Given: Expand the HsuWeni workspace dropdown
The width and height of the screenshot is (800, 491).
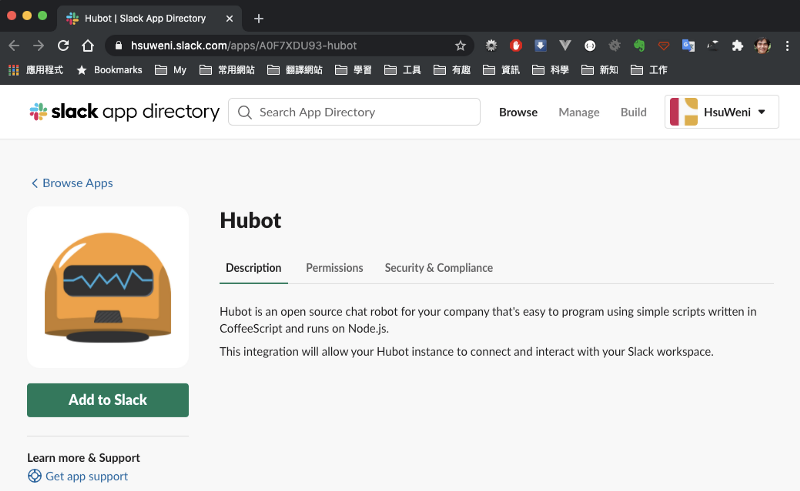Looking at the screenshot, I should click(x=762, y=112).
